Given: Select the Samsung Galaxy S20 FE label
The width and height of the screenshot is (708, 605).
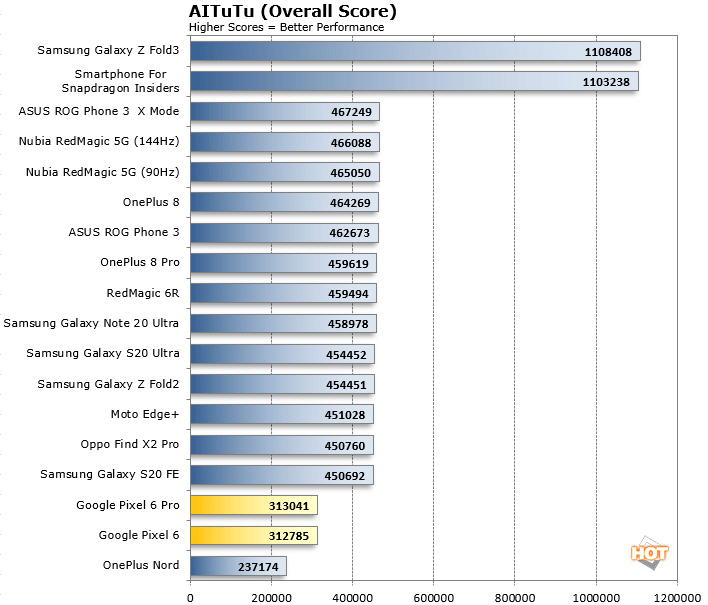Looking at the screenshot, I should click(110, 474).
